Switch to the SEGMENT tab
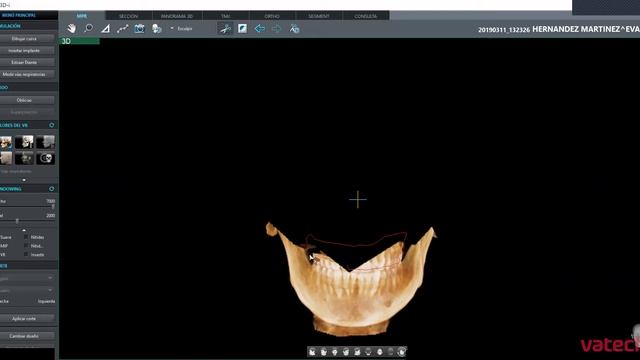This screenshot has height=360, width=640. [319, 16]
